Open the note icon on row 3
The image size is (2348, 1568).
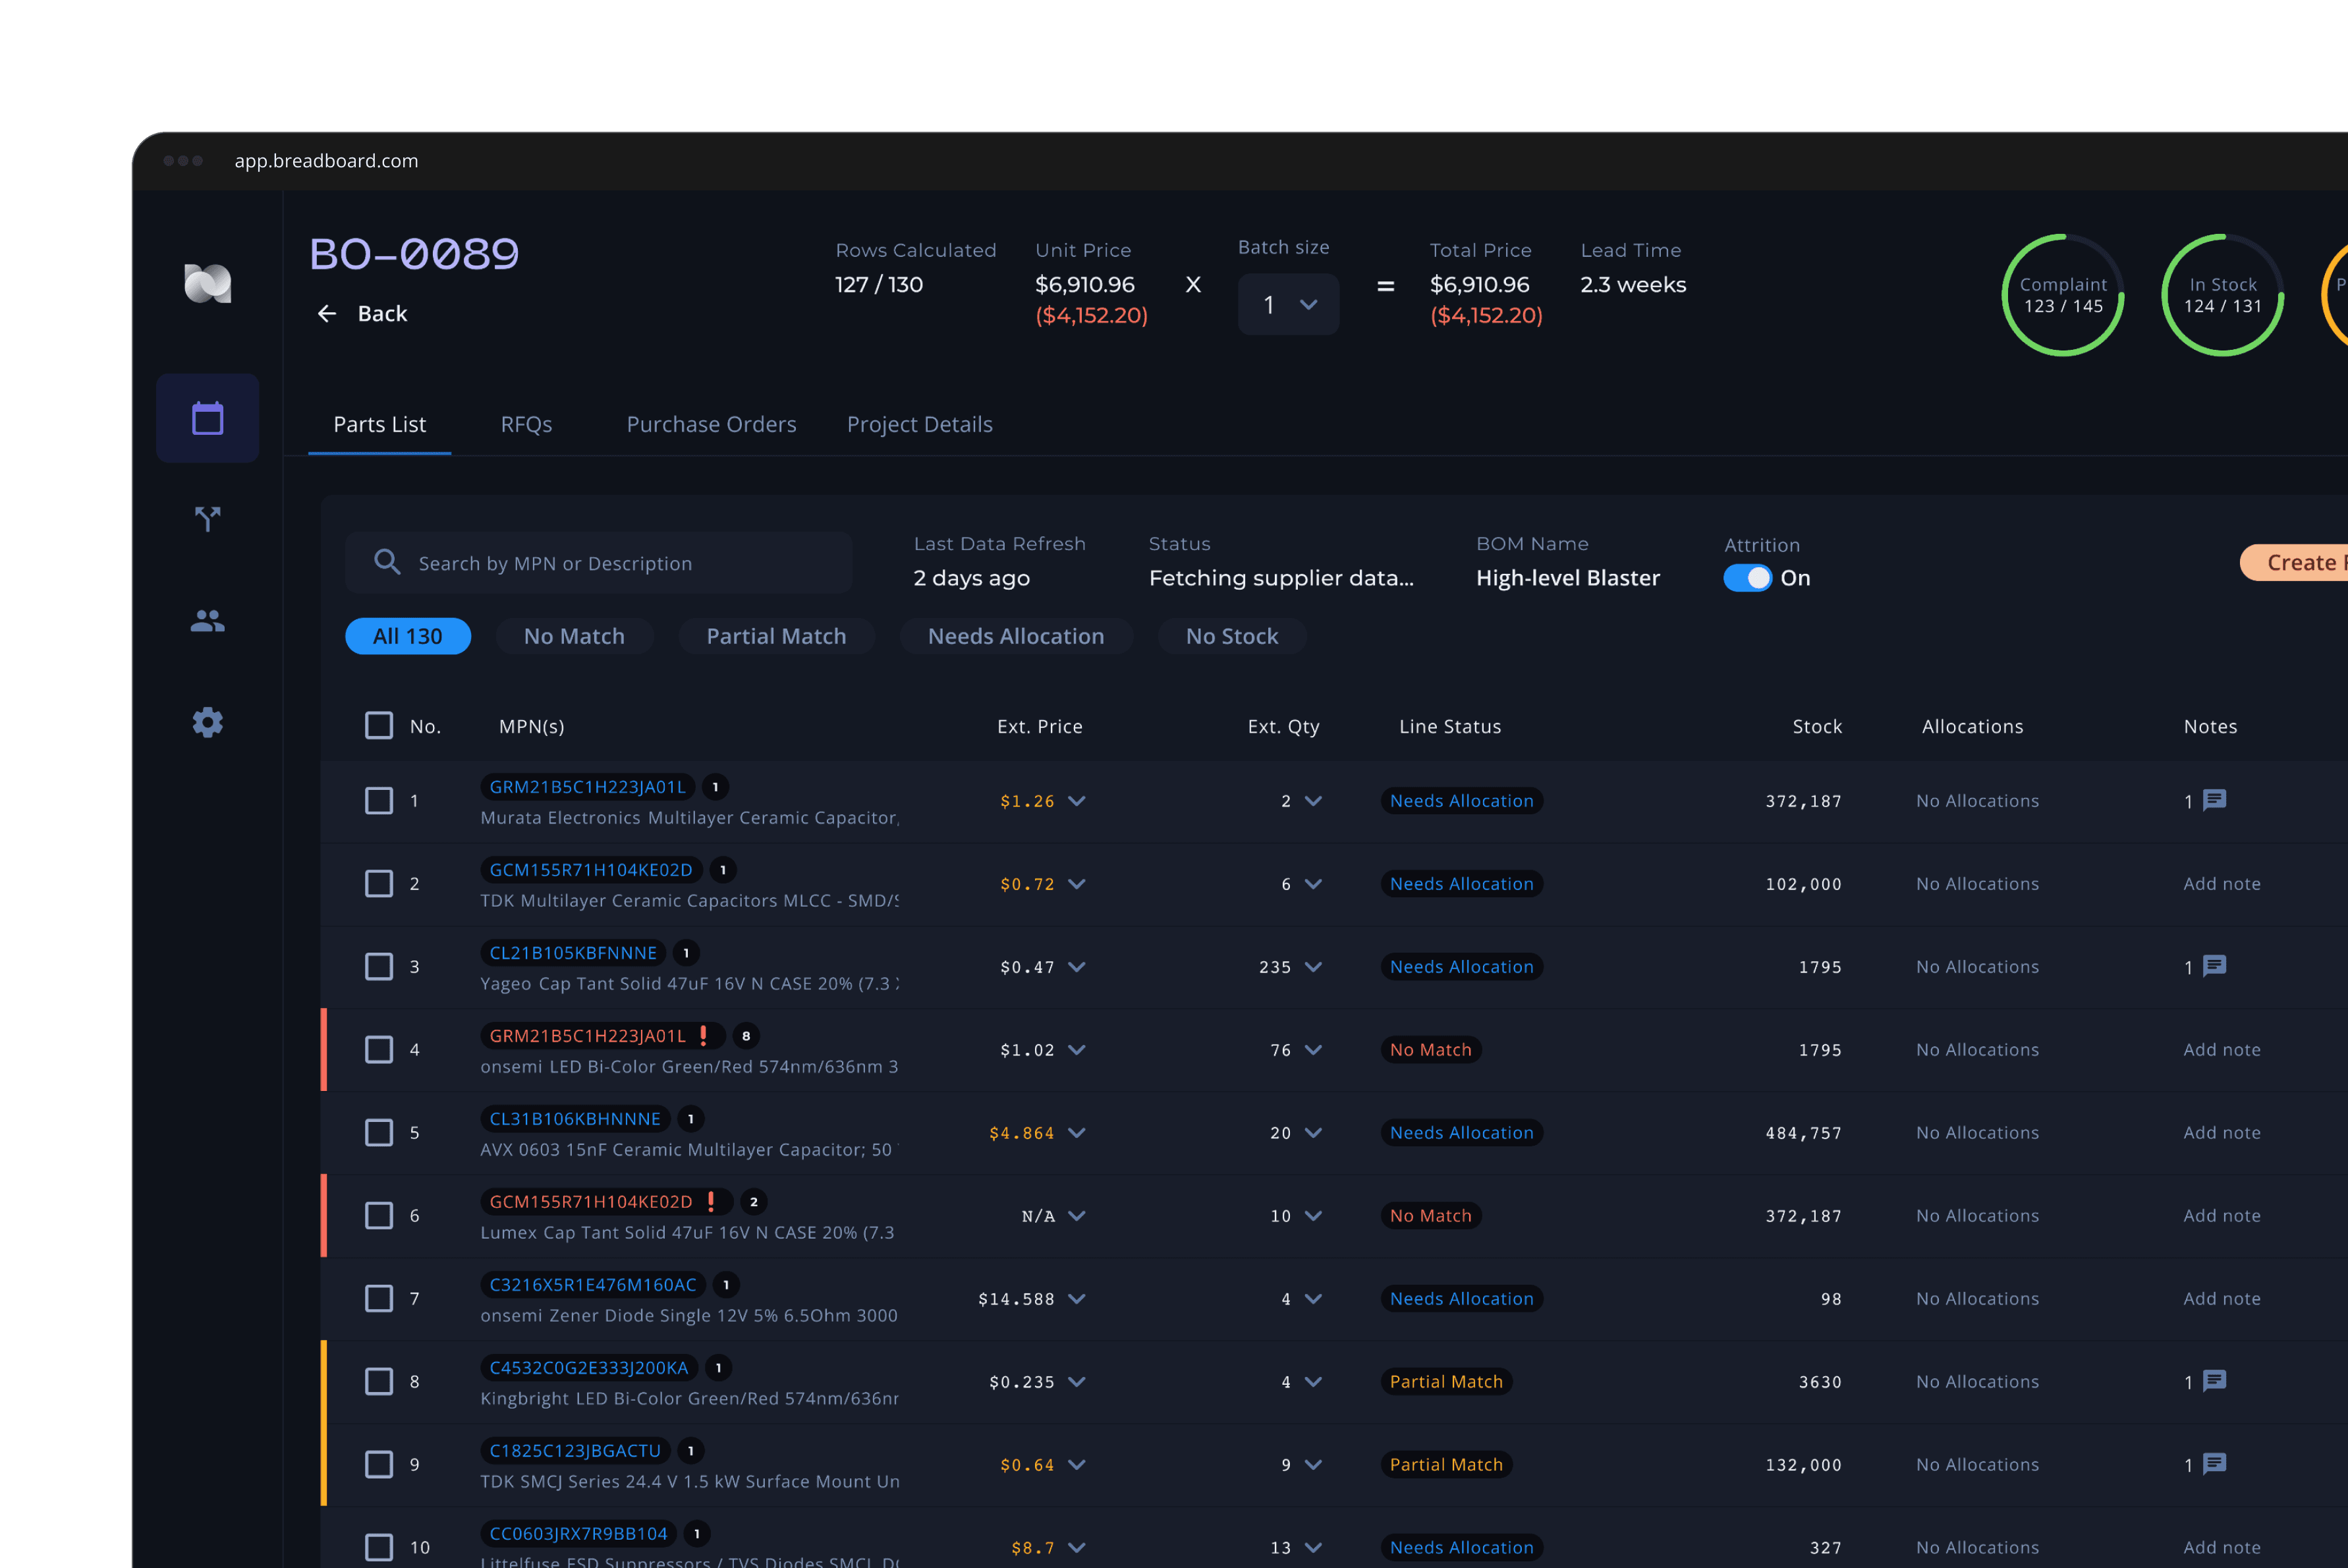(x=2215, y=966)
